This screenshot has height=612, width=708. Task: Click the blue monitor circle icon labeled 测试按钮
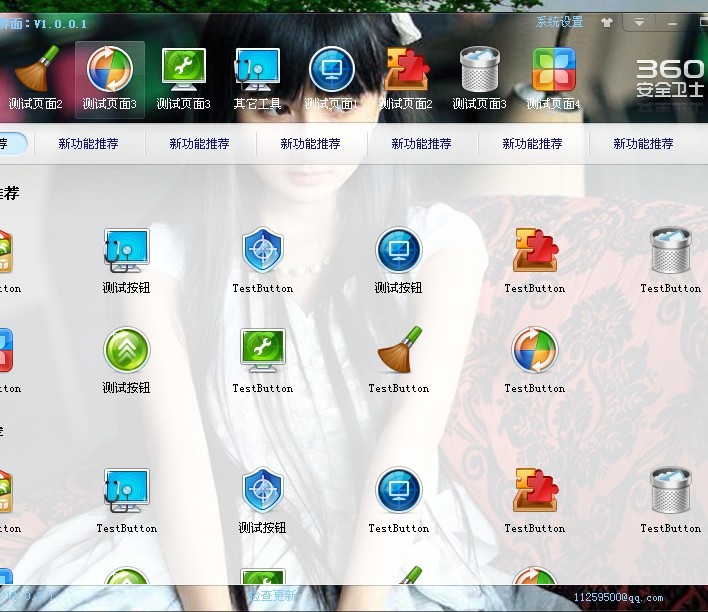398,261
